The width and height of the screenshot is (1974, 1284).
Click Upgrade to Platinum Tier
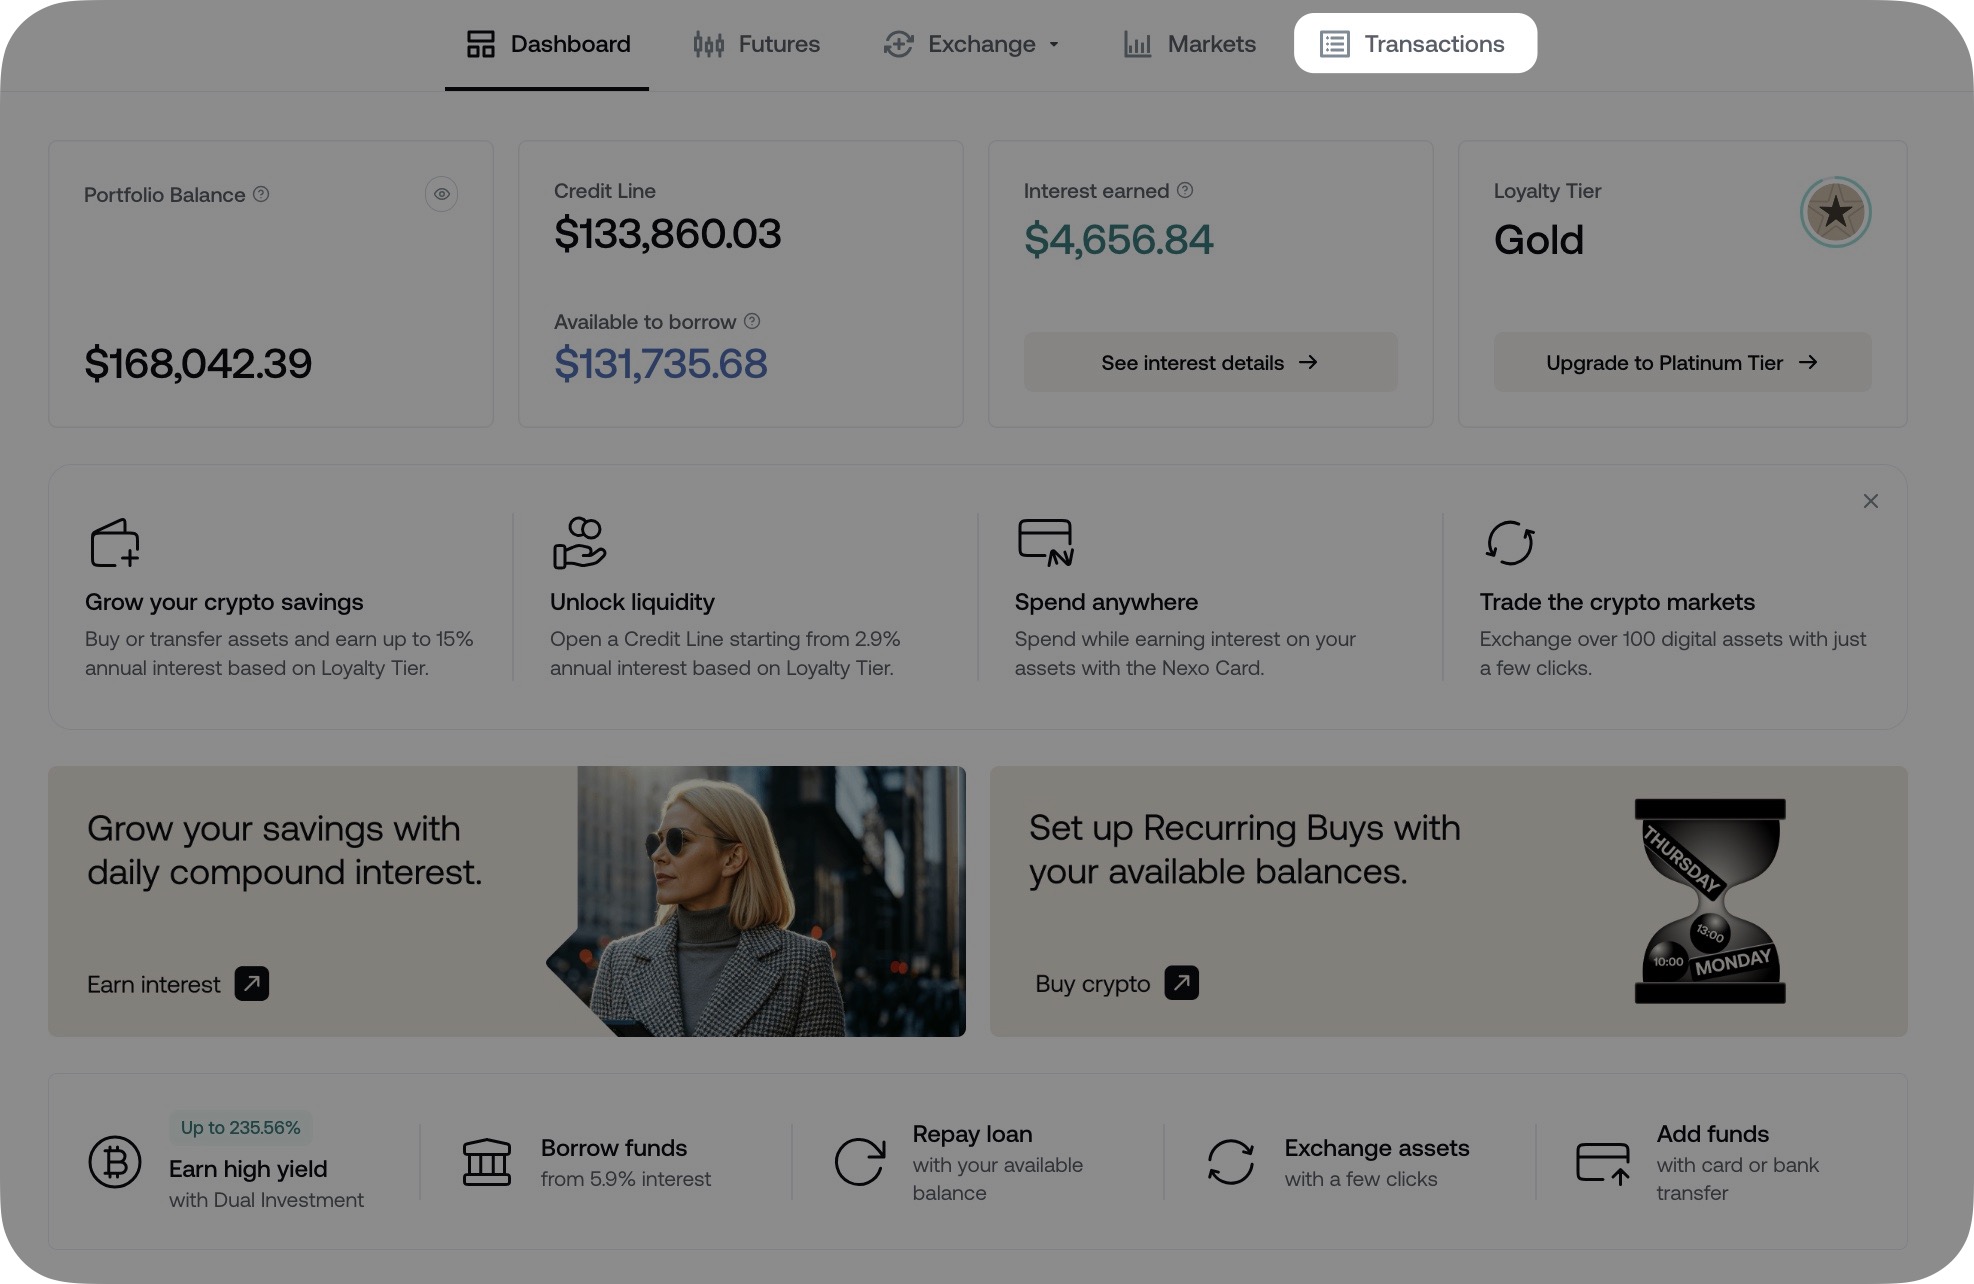pos(1681,362)
